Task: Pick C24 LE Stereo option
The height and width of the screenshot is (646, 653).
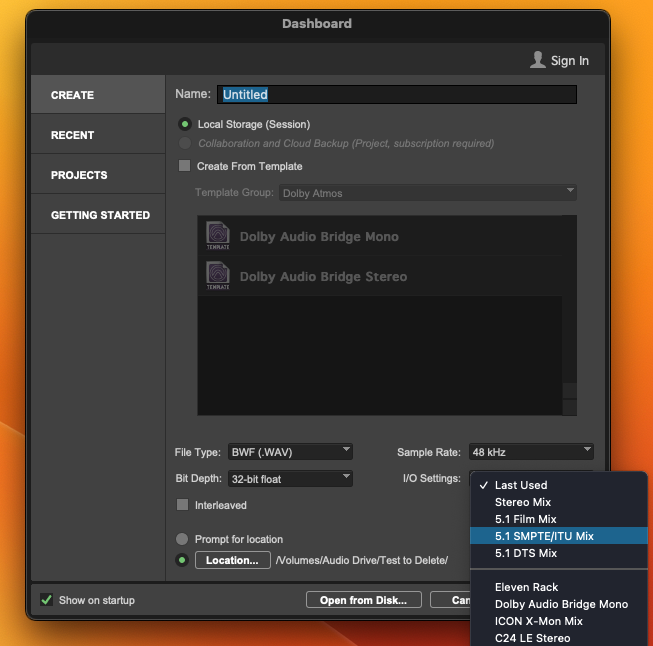Action: coord(559,638)
